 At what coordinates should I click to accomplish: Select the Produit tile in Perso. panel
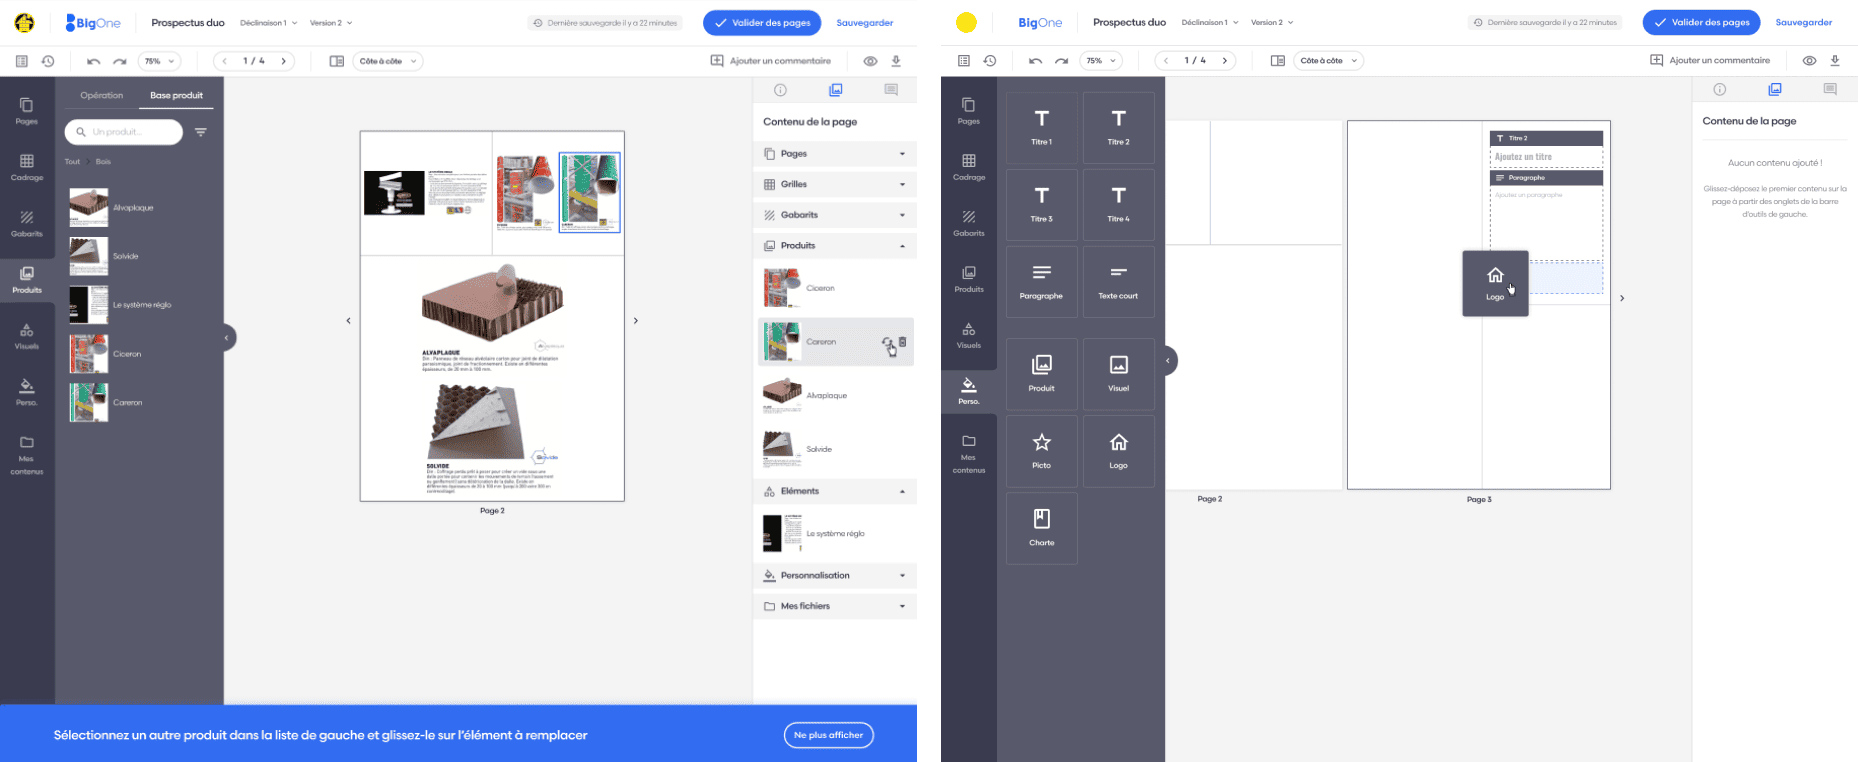tap(1041, 372)
